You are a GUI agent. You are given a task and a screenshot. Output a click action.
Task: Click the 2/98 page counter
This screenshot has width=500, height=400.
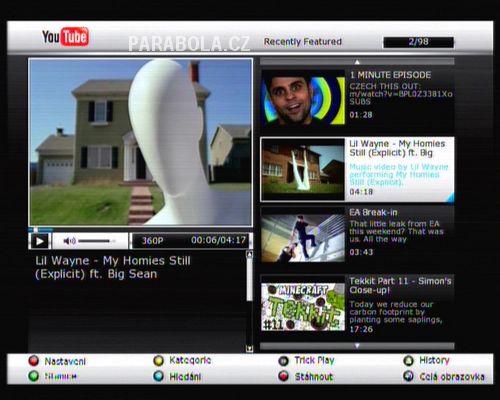[x=419, y=42]
